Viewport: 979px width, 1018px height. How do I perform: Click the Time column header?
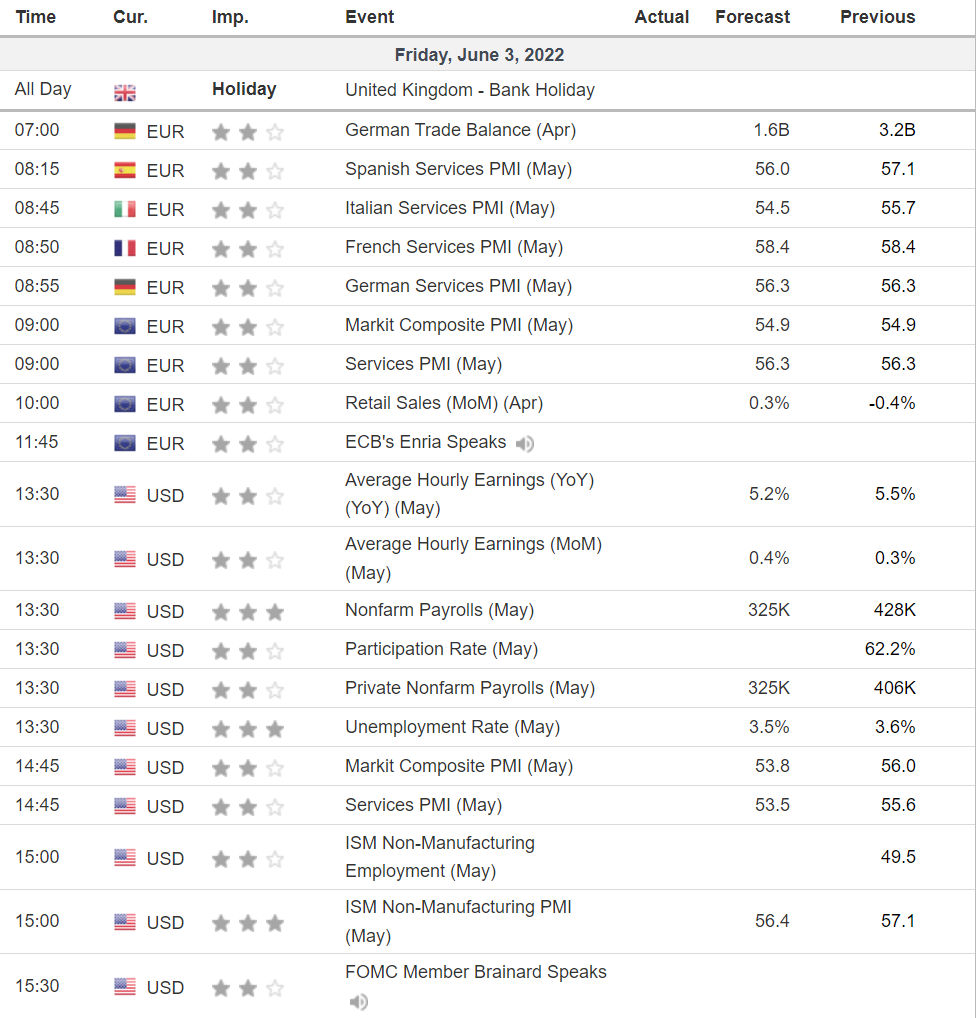[36, 17]
